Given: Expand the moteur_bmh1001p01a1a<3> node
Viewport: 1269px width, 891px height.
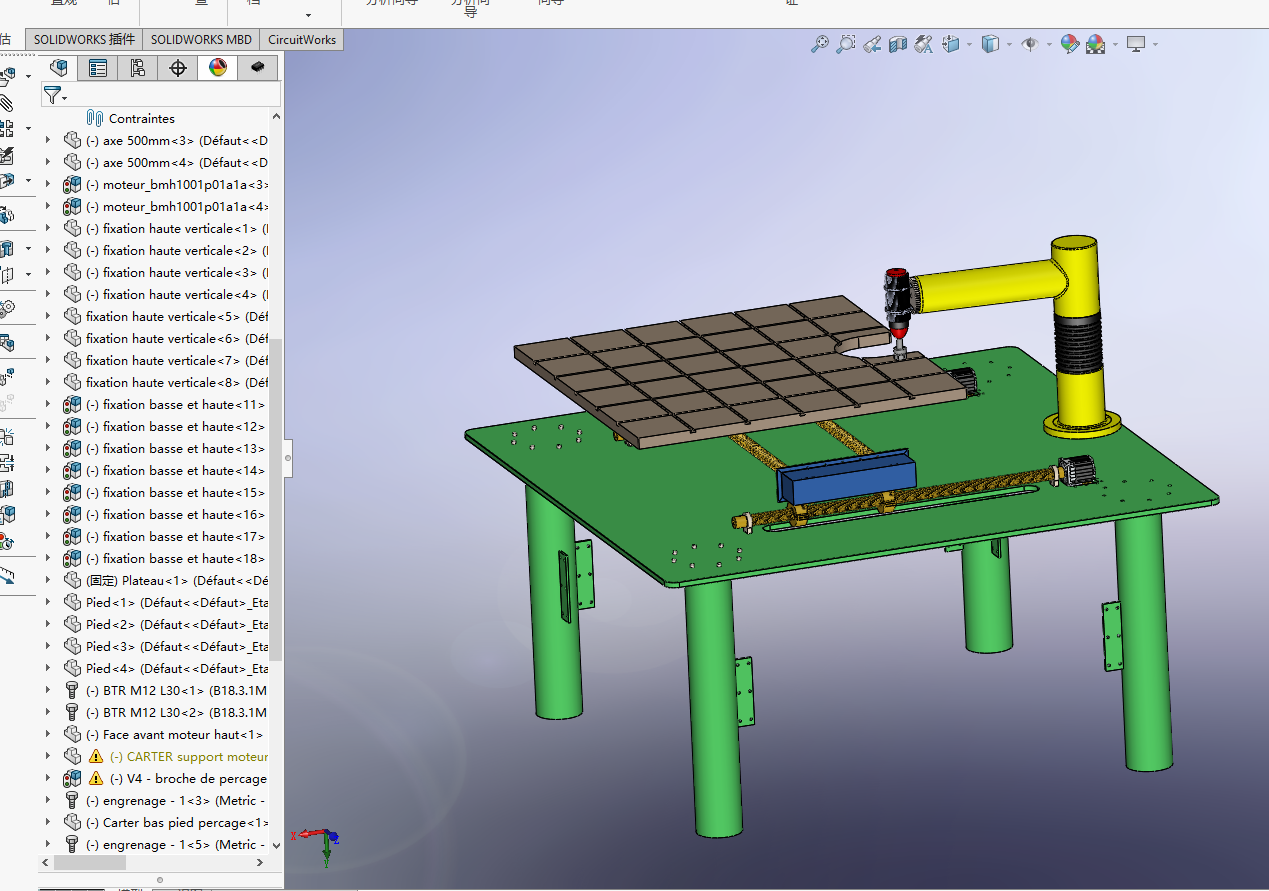Looking at the screenshot, I should (x=47, y=185).
